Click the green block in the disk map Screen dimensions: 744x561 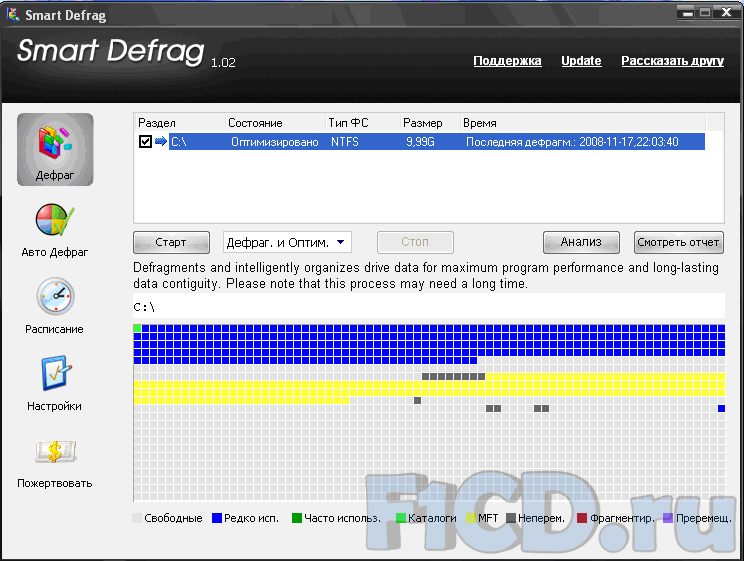click(138, 328)
